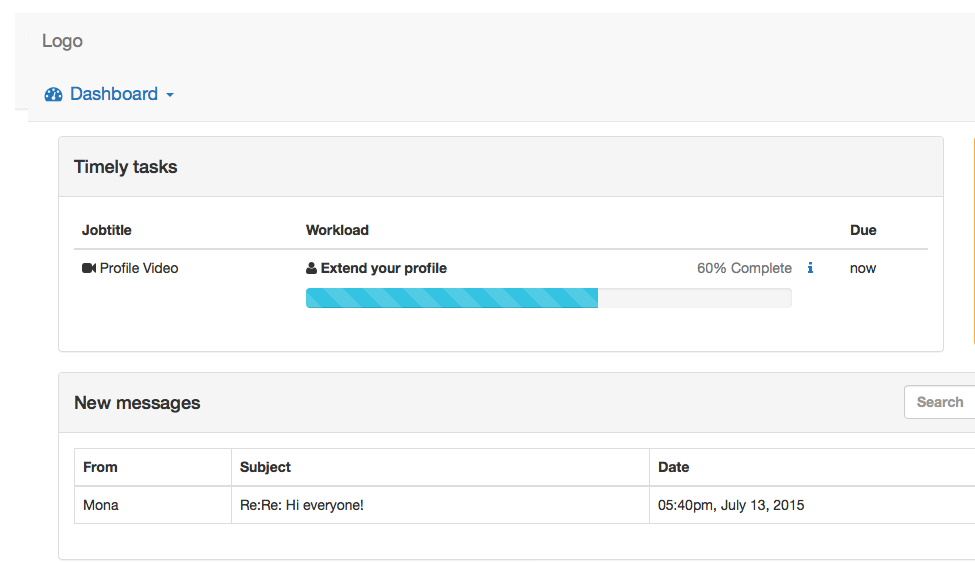
Task: Click the Date column header
Action: 673,467
